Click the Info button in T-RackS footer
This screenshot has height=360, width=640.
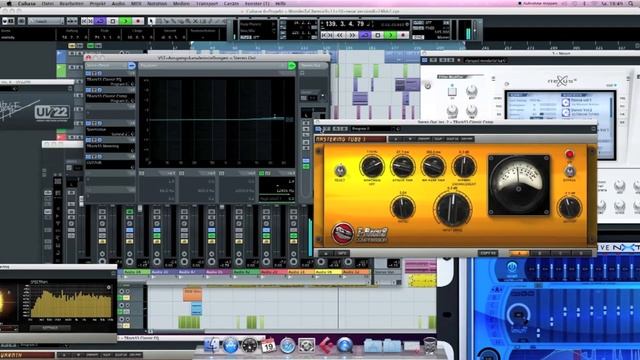[342, 253]
